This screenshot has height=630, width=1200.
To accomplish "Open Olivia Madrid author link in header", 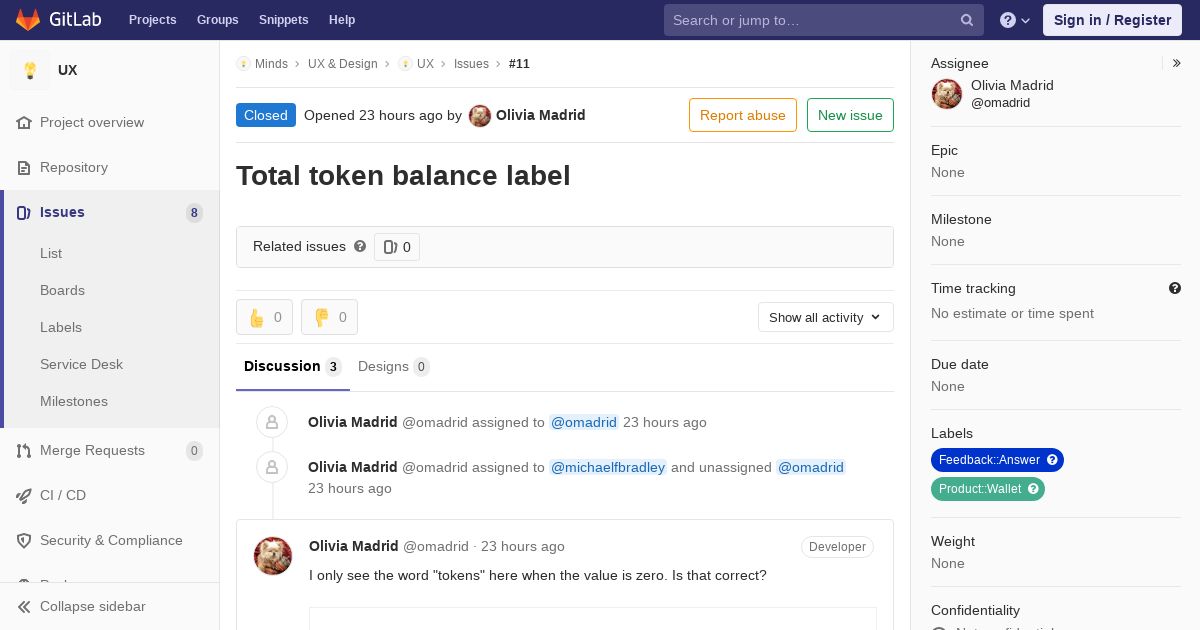I will [x=541, y=115].
